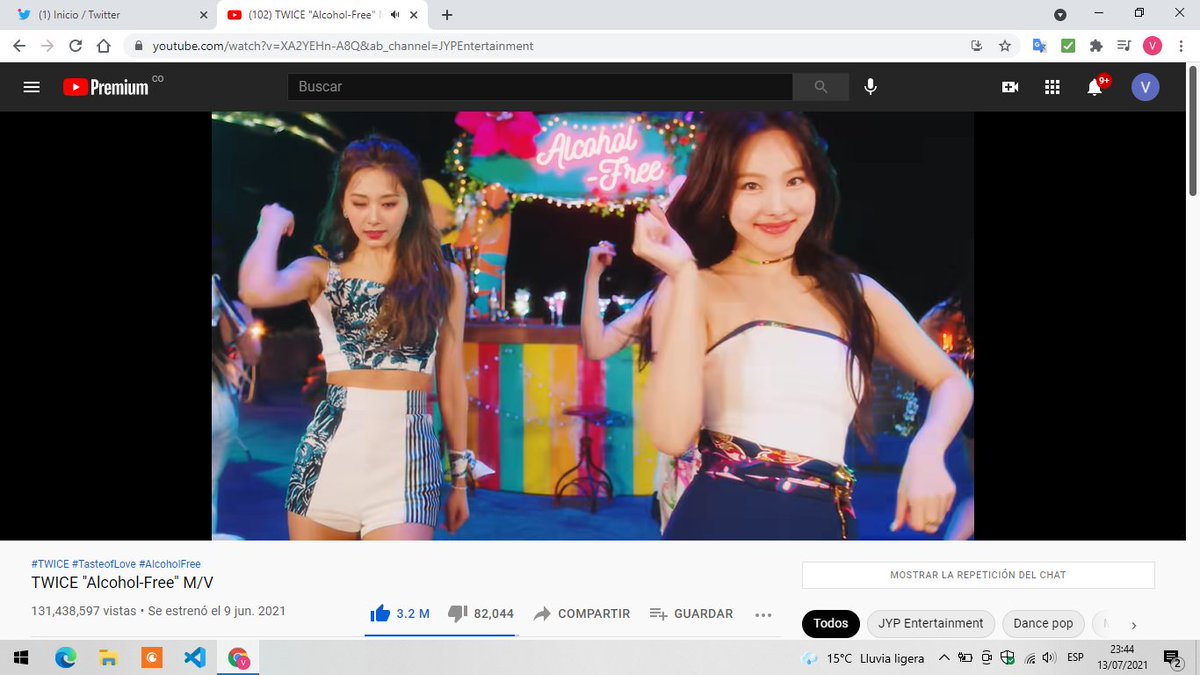
Task: Open the YouTube account avatar menu
Action: (x=1145, y=87)
